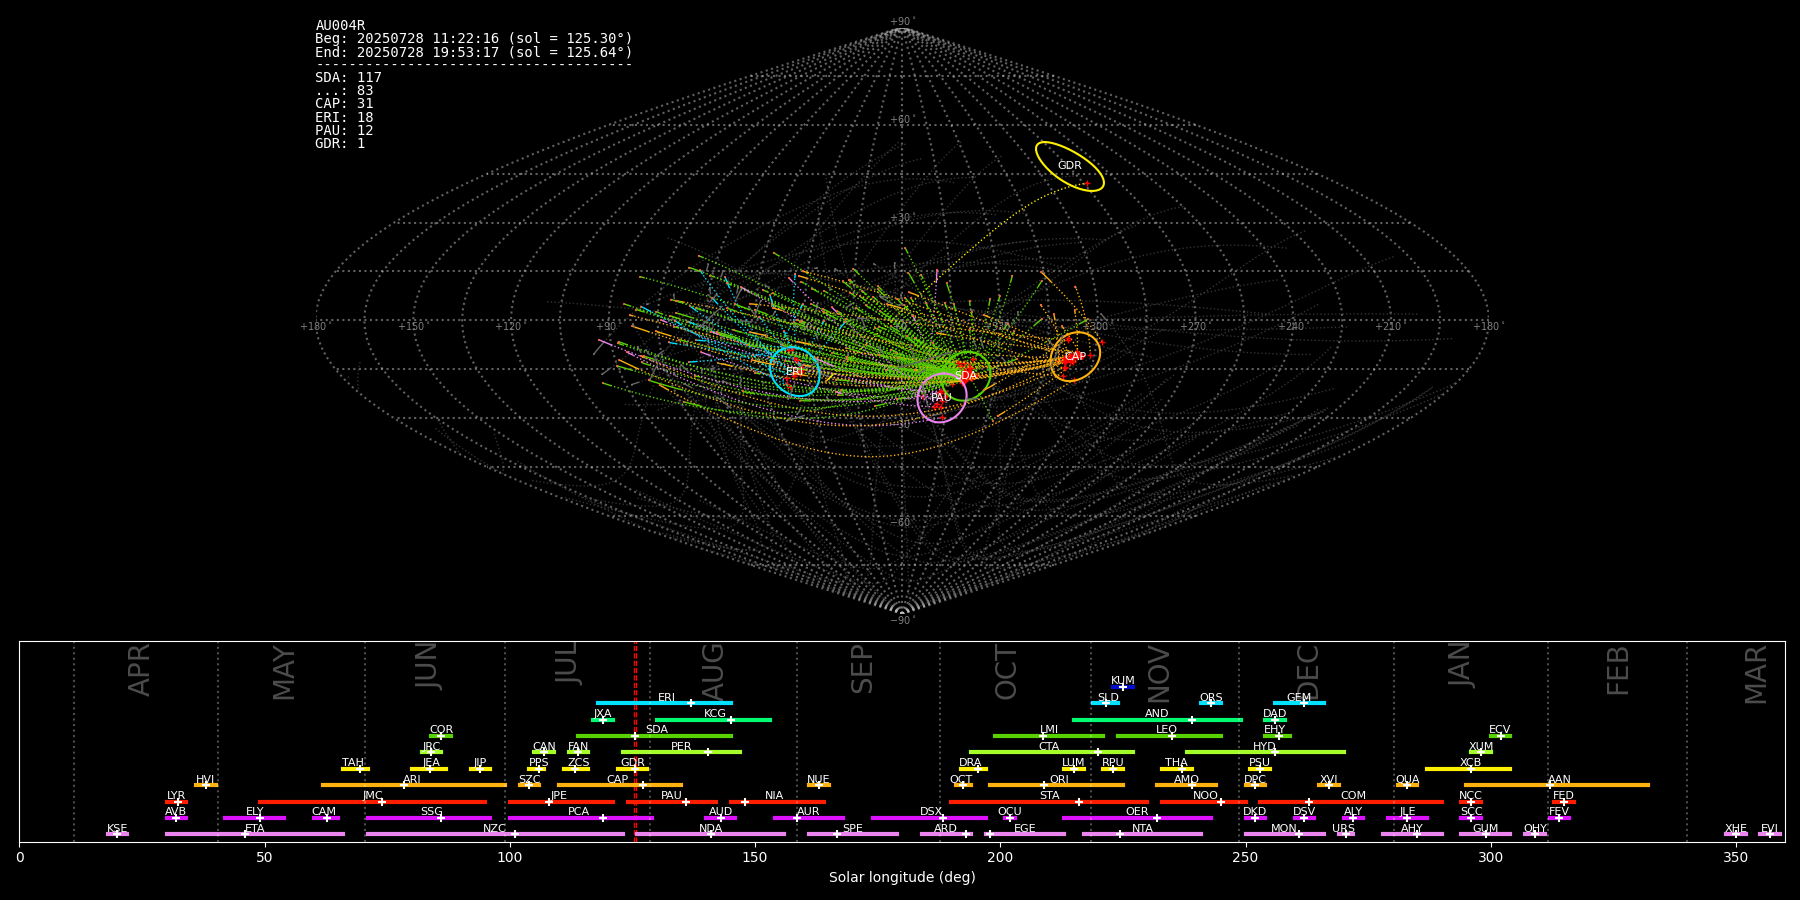Click the green SDA radiant circle on the sky map
This screenshot has height=900, width=1800.
coord(966,376)
